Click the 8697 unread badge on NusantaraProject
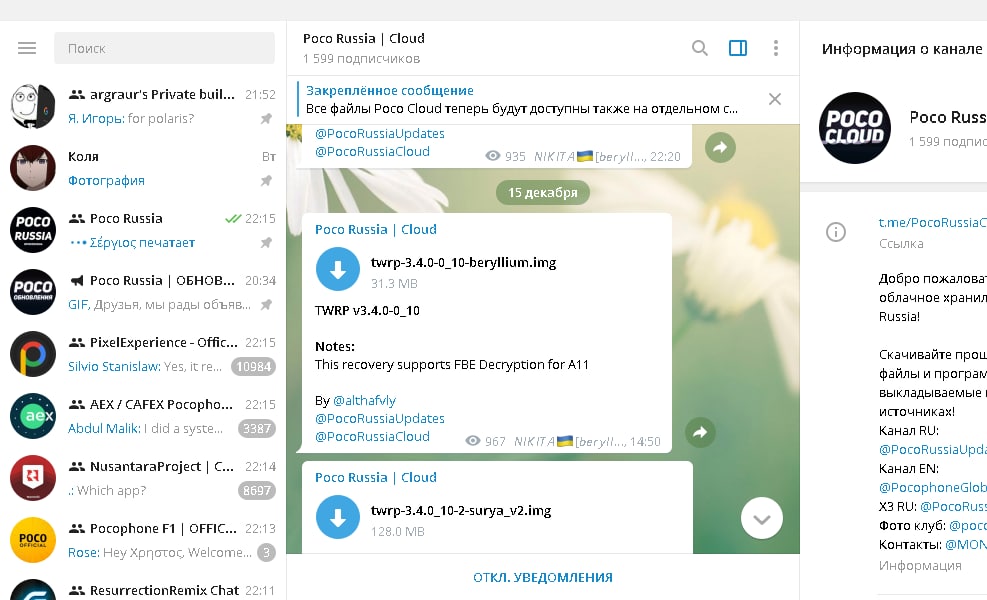The height and width of the screenshot is (600, 987). (256, 490)
